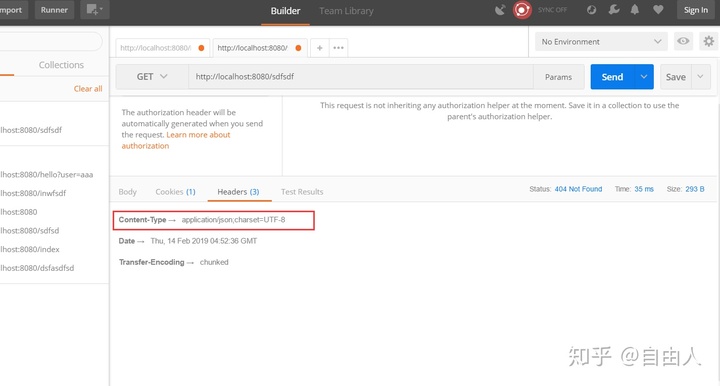
Task: Click the Send button
Action: [613, 77]
